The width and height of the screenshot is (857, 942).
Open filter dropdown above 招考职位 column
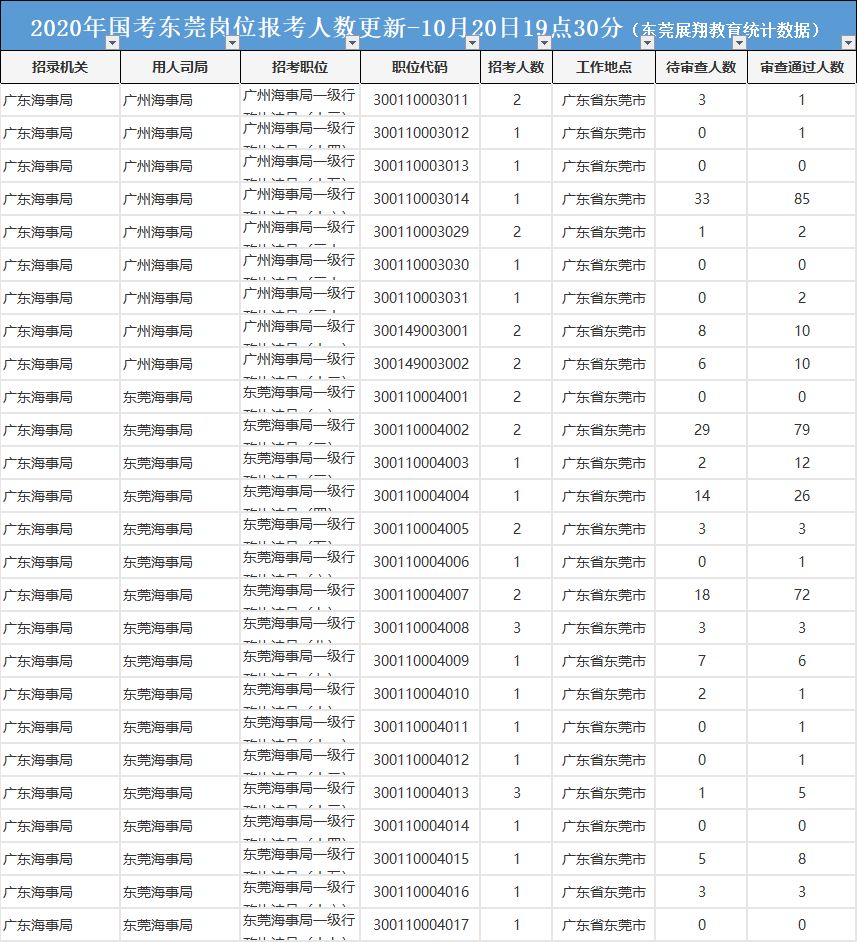353,43
